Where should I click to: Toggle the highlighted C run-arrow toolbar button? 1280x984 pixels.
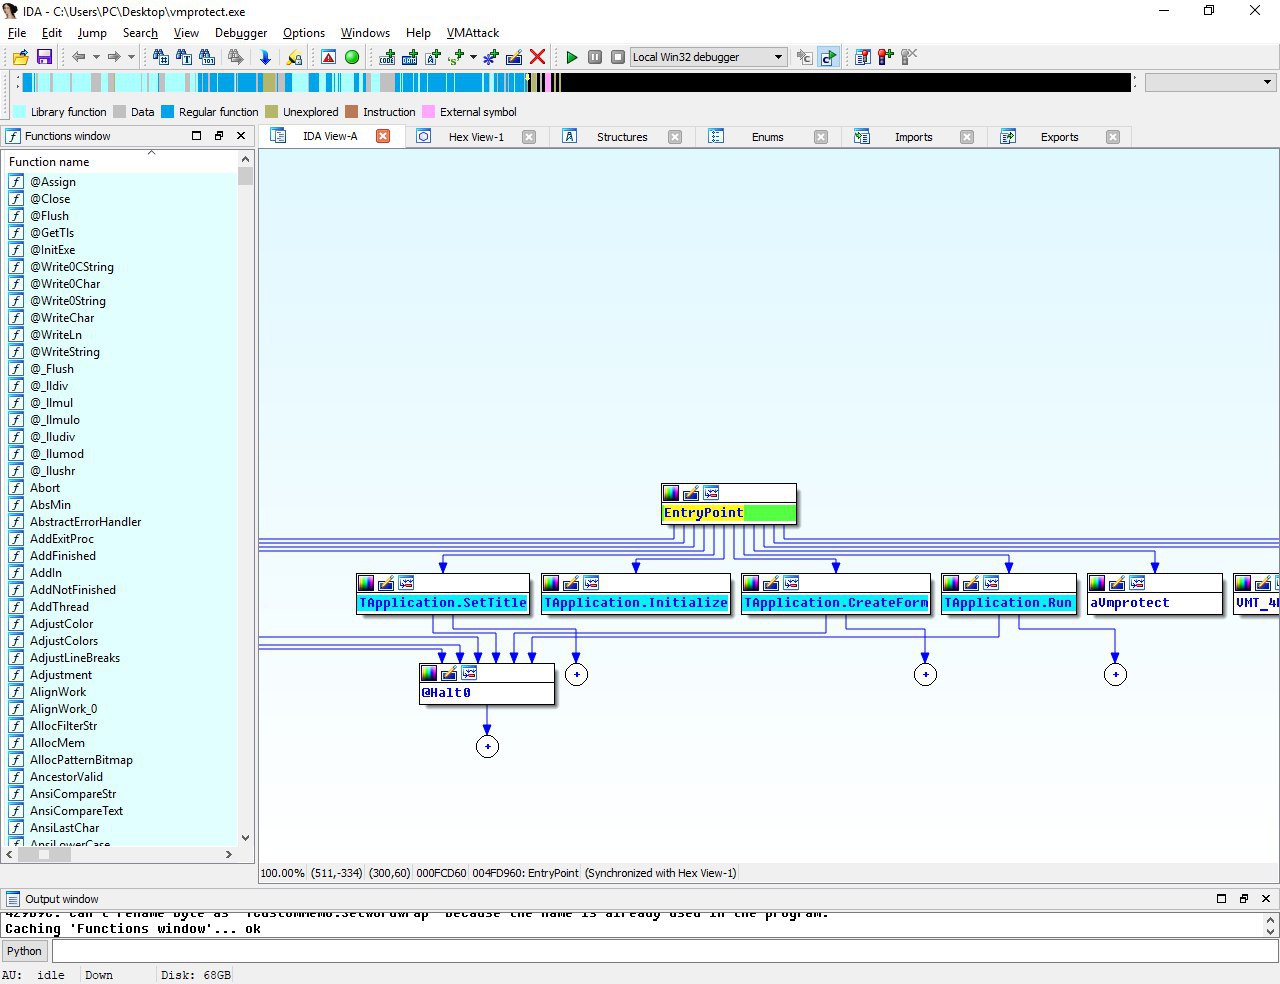click(x=828, y=57)
